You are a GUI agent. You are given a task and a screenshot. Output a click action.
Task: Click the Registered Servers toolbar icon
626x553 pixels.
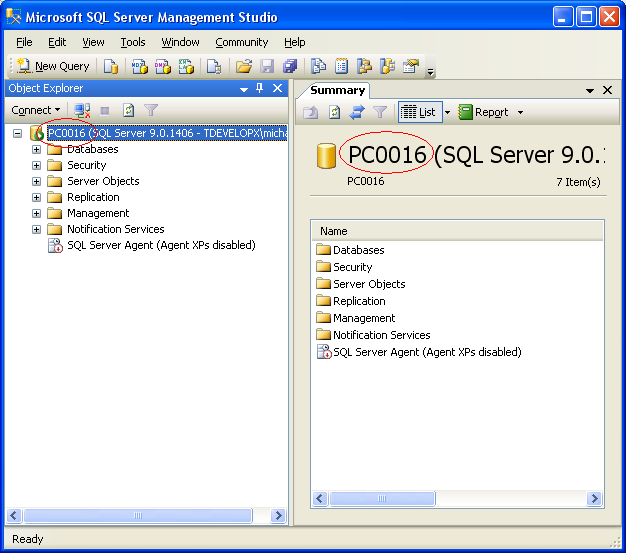(318, 66)
